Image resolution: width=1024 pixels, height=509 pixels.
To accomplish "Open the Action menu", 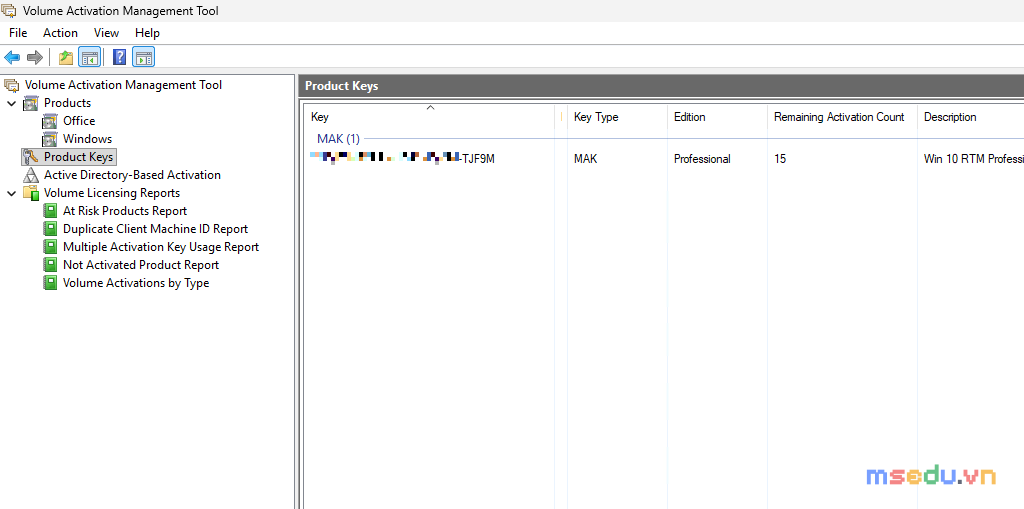I will click(60, 33).
